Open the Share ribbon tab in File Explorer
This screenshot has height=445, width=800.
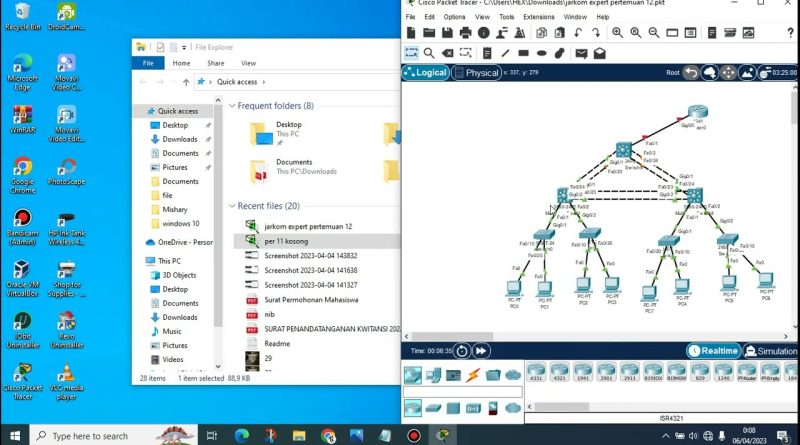tap(216, 63)
